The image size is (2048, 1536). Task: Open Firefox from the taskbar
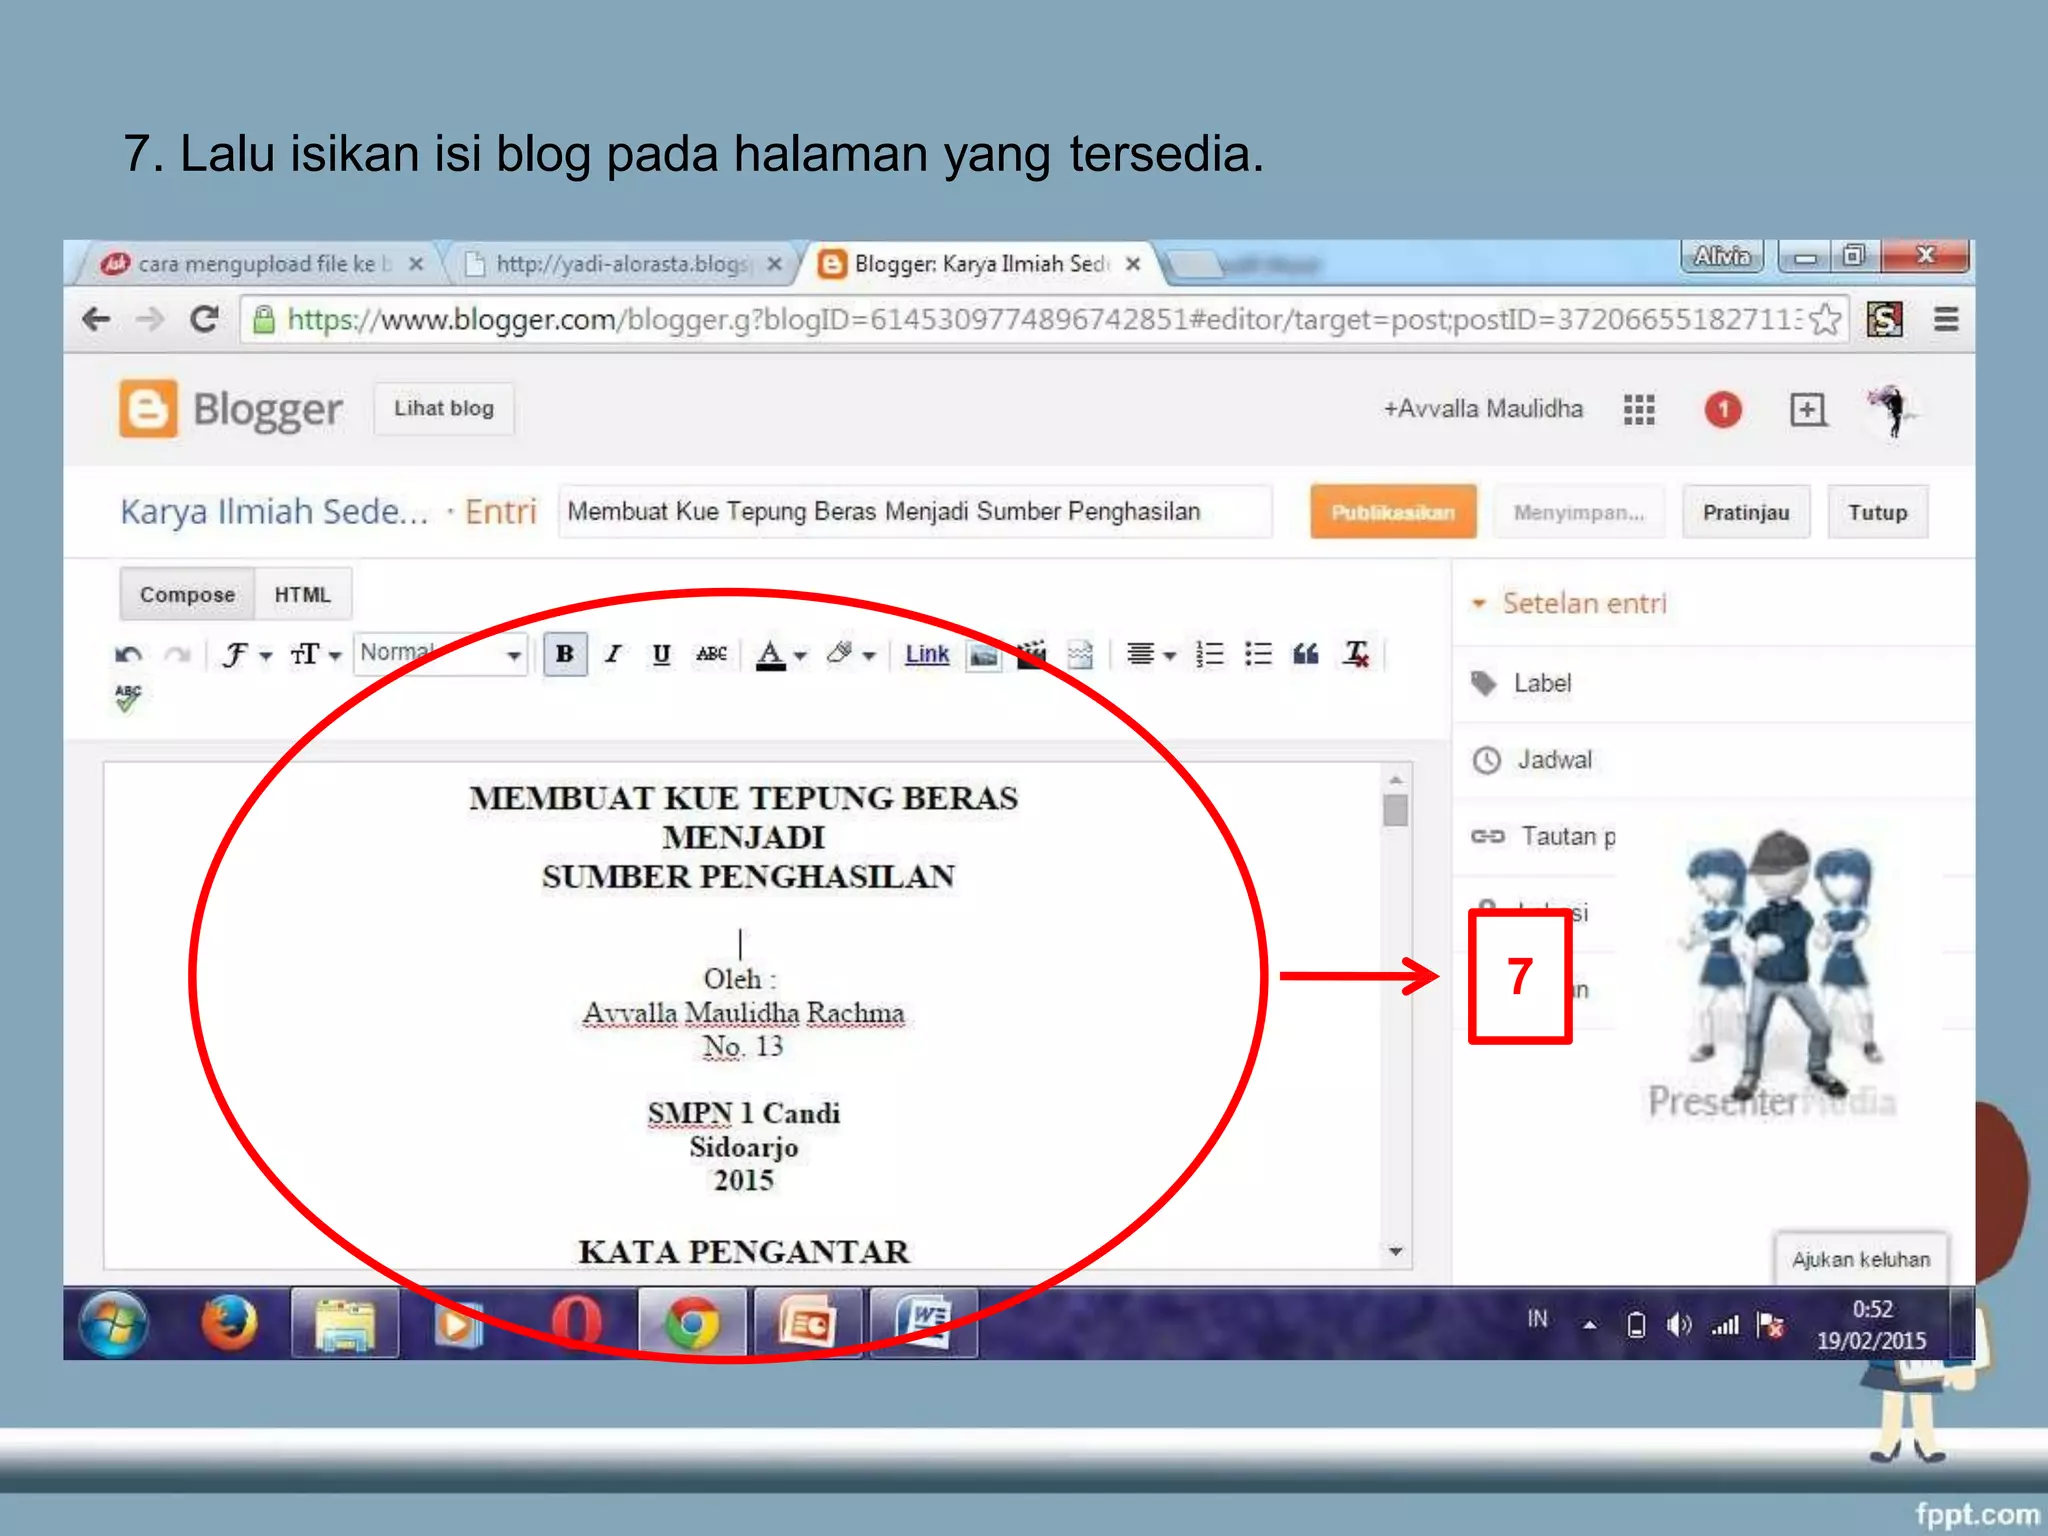click(229, 1323)
